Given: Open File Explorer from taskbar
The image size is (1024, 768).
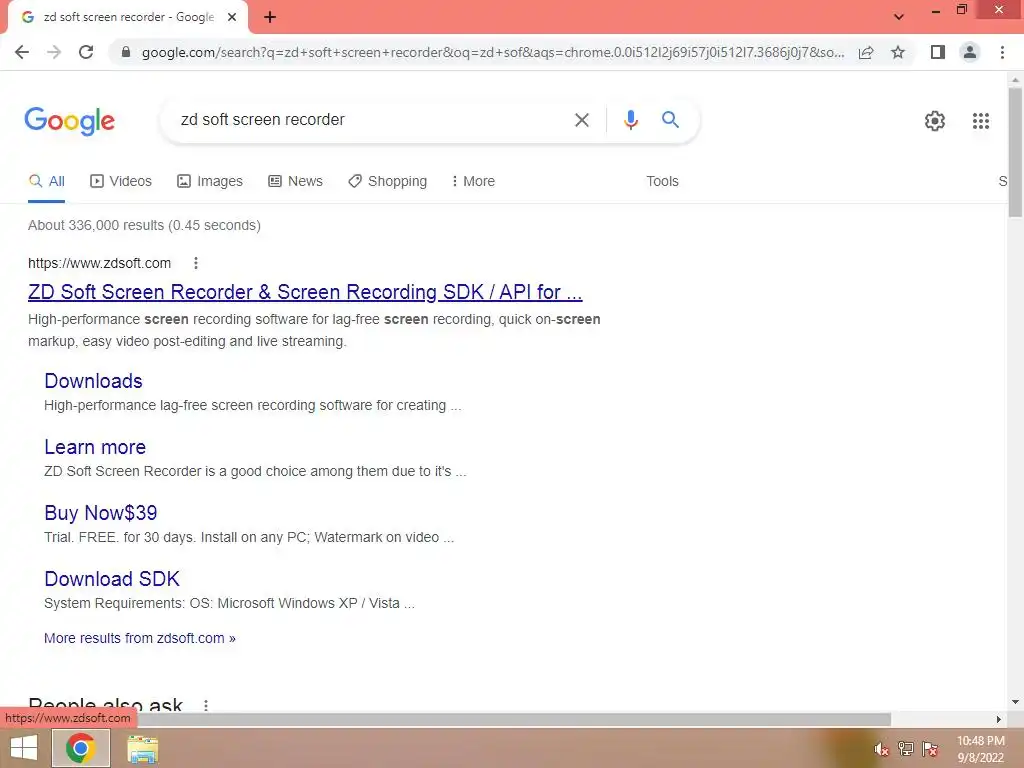Looking at the screenshot, I should (x=142, y=749).
